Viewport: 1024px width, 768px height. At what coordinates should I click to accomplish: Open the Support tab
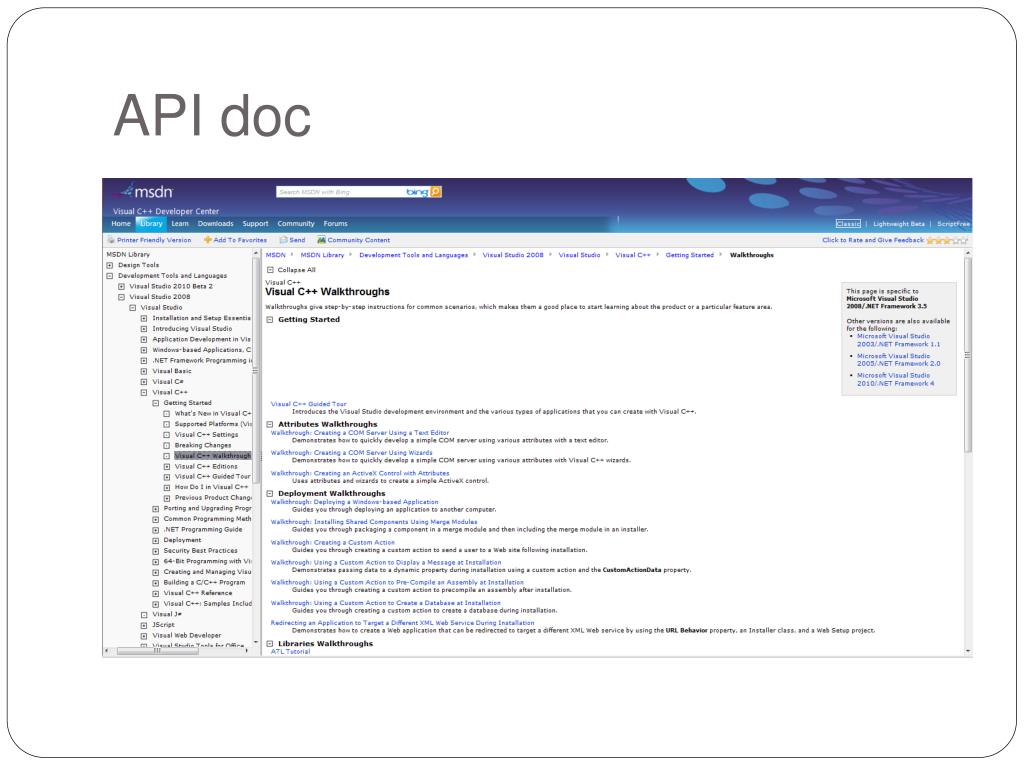tap(255, 223)
